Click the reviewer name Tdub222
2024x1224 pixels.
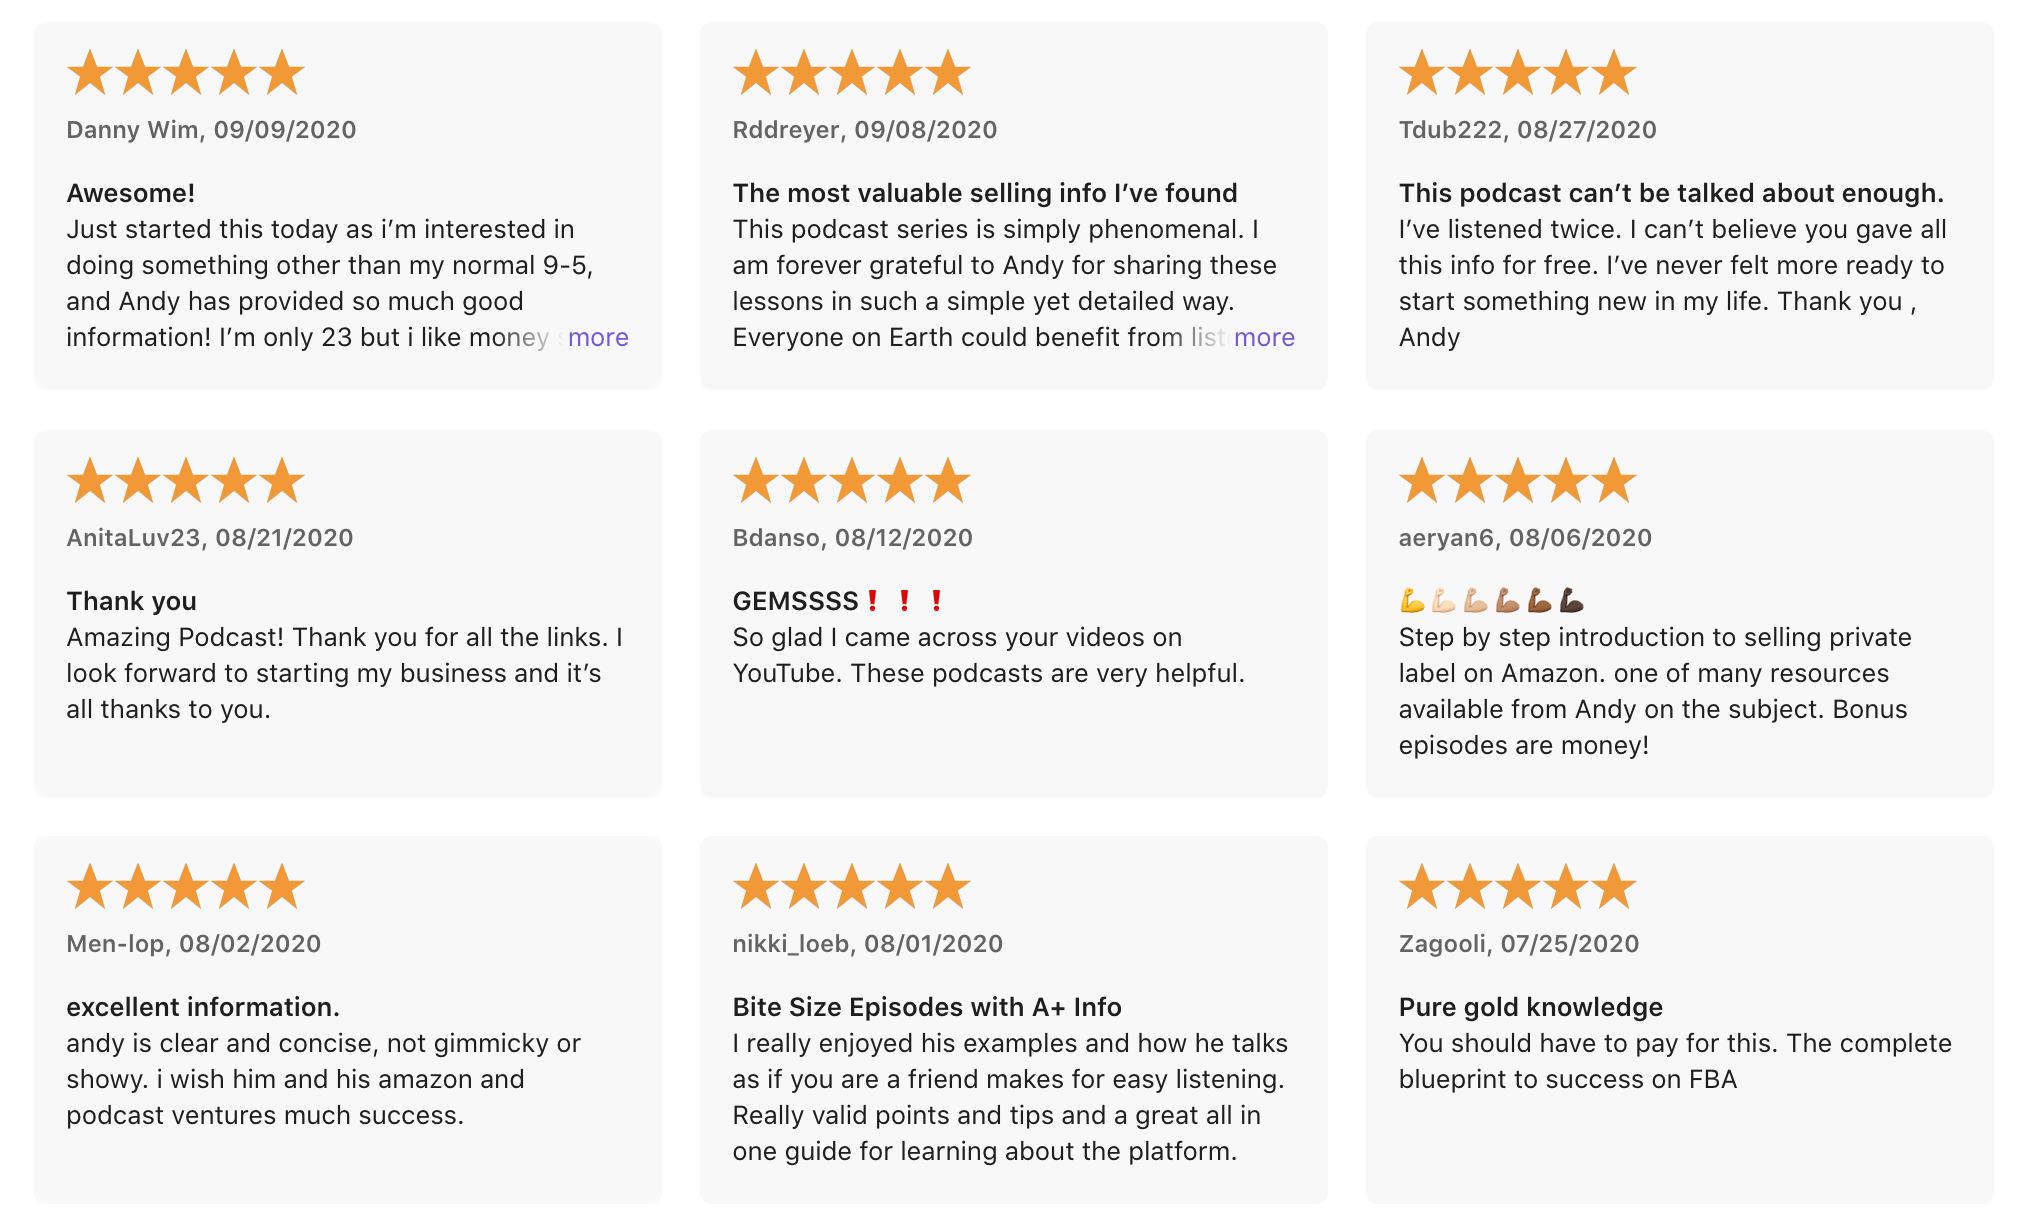pyautogui.click(x=1450, y=130)
